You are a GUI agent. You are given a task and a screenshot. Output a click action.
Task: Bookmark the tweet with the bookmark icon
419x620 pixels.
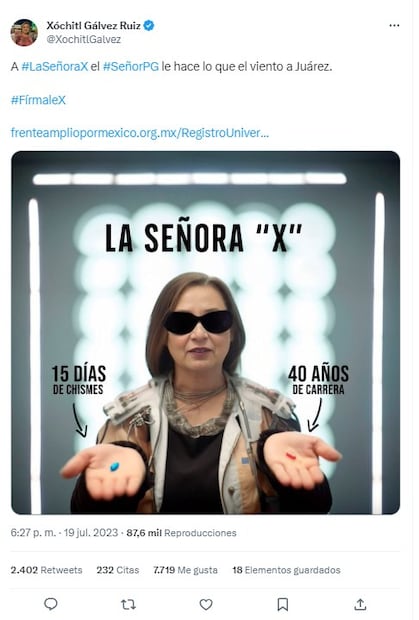pos(283,604)
